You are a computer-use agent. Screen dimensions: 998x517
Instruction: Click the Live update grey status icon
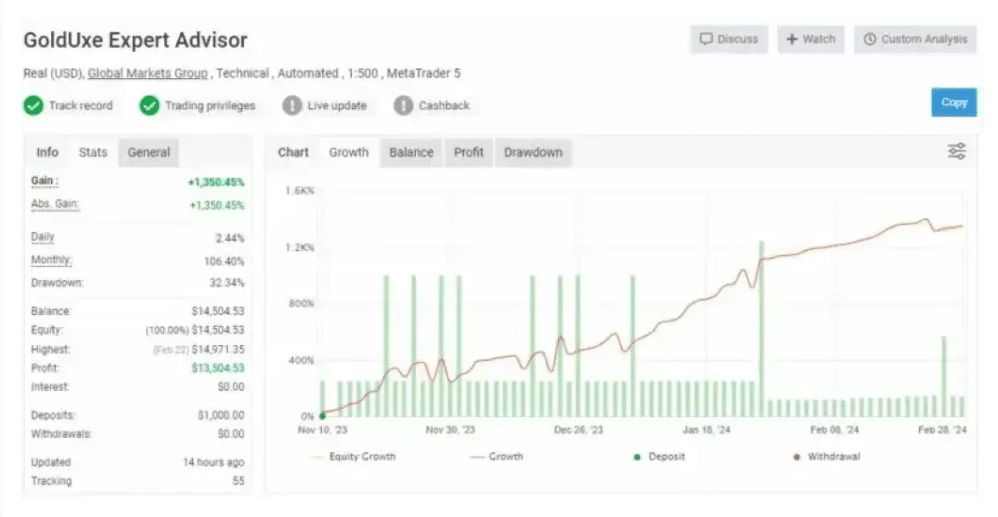coord(292,105)
